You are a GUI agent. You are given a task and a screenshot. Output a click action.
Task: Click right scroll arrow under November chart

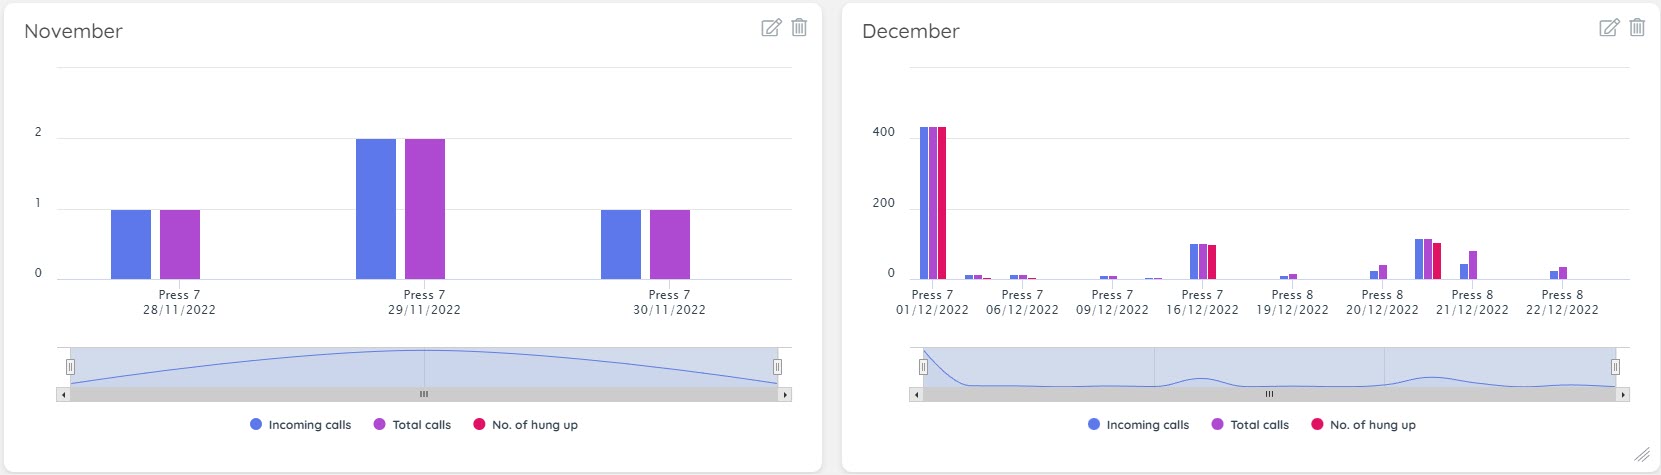tap(785, 395)
